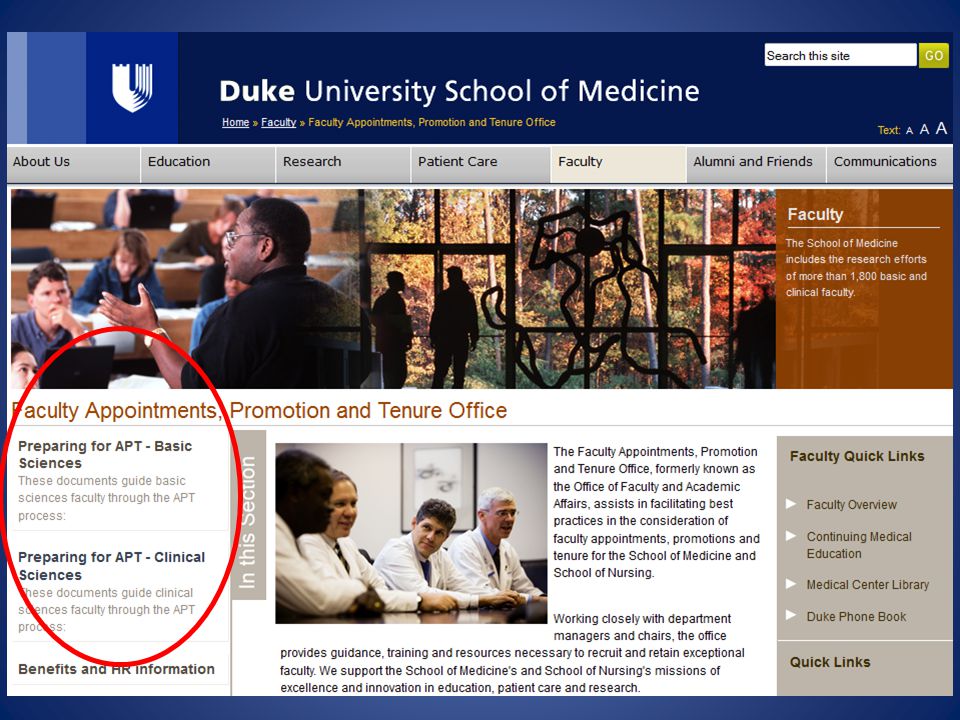Click arrow bullet beside Medical Center Library
Image resolution: width=960 pixels, height=720 pixels.
tap(791, 583)
